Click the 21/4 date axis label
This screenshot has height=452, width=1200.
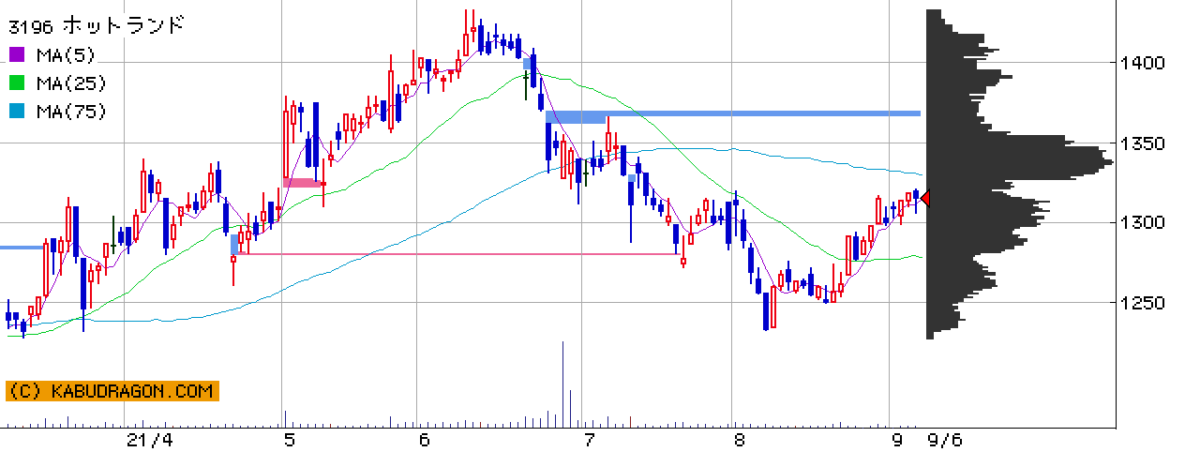150,439
